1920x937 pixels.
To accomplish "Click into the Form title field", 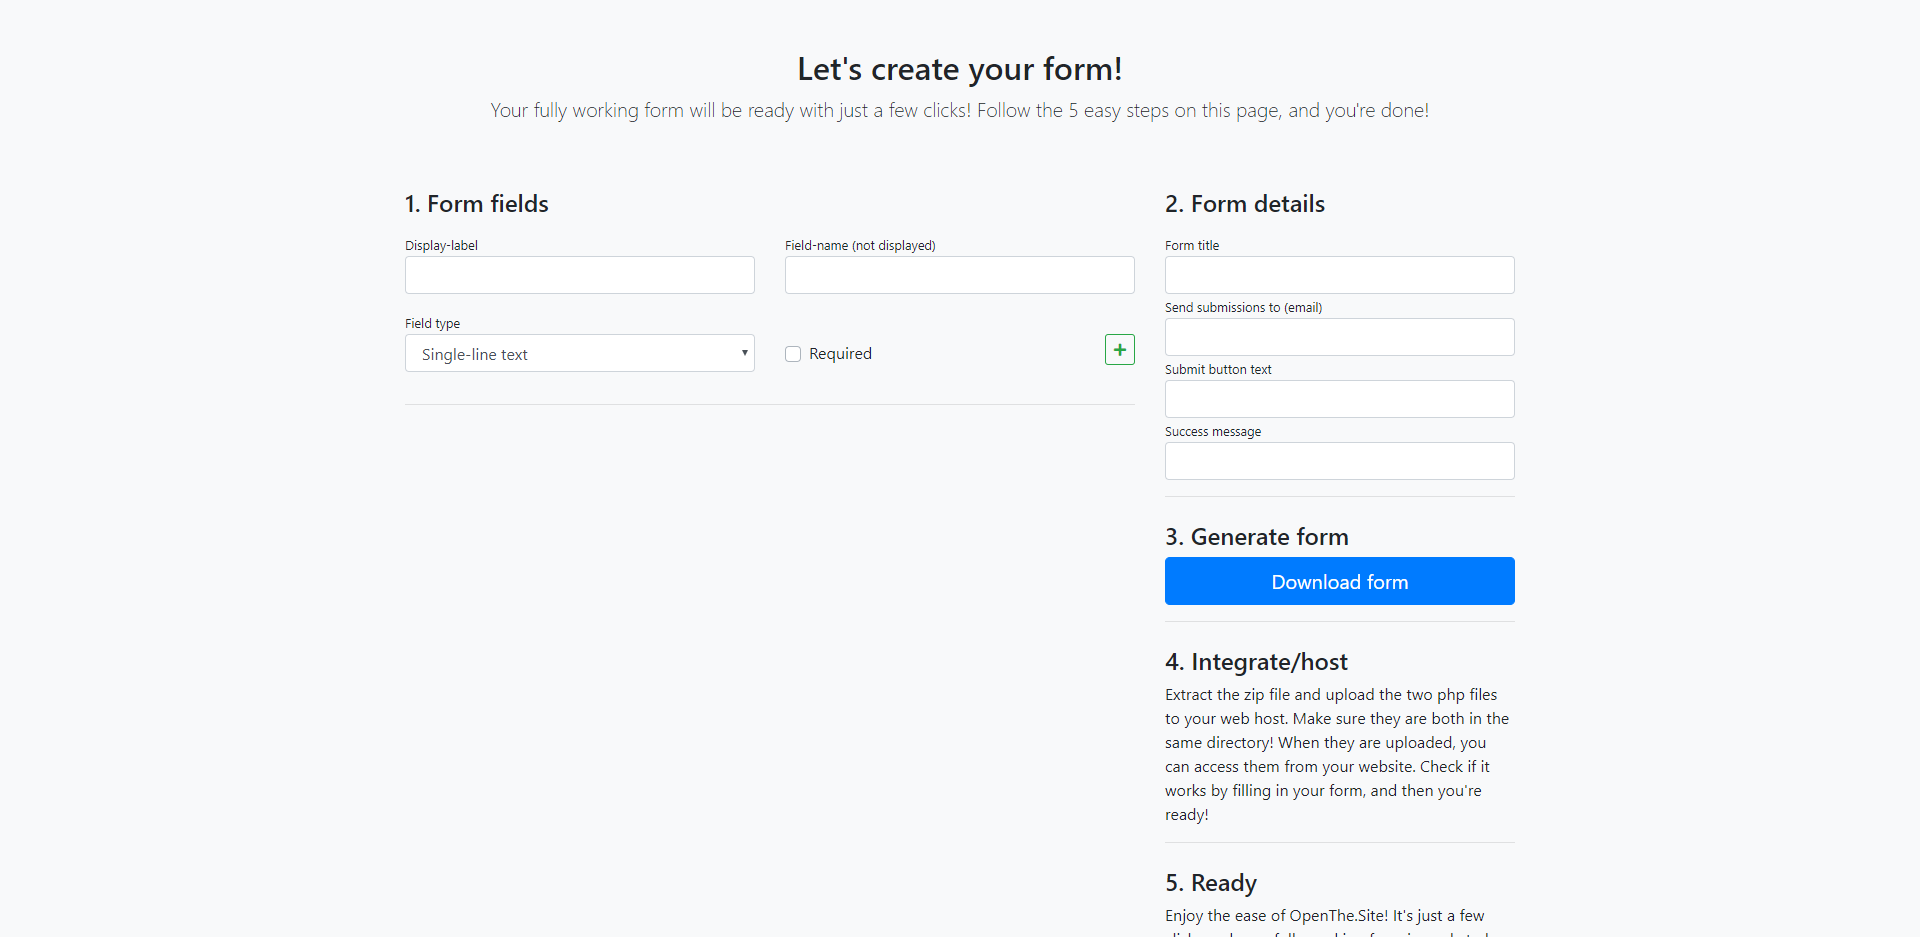I will coord(1339,275).
